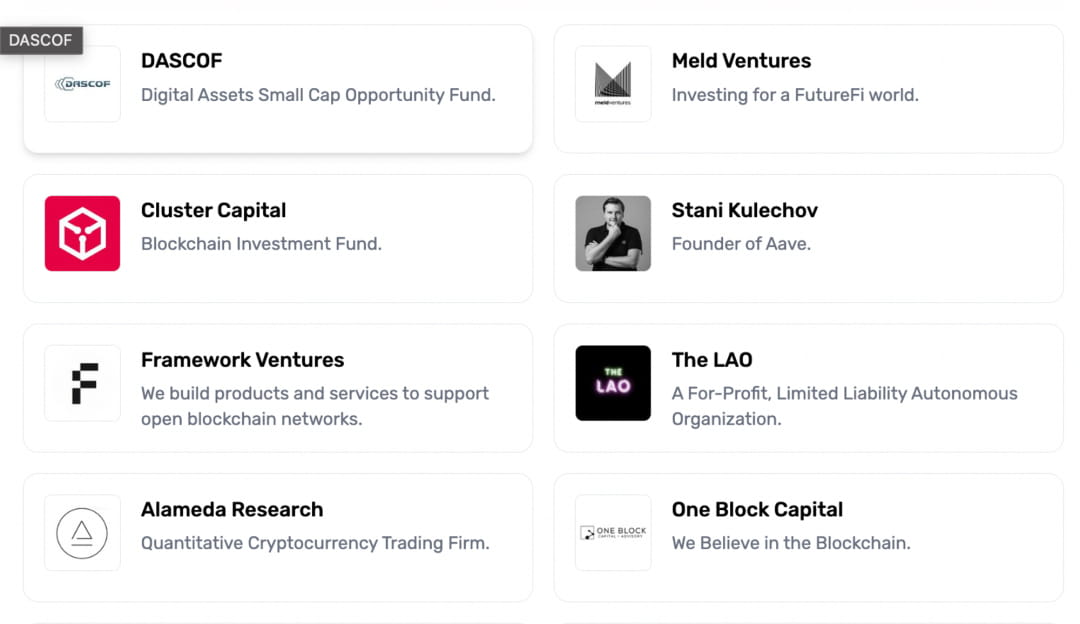Click 'We Believe in the Blockchain' text
Viewport: 1080px width, 624px height.
[x=791, y=543]
